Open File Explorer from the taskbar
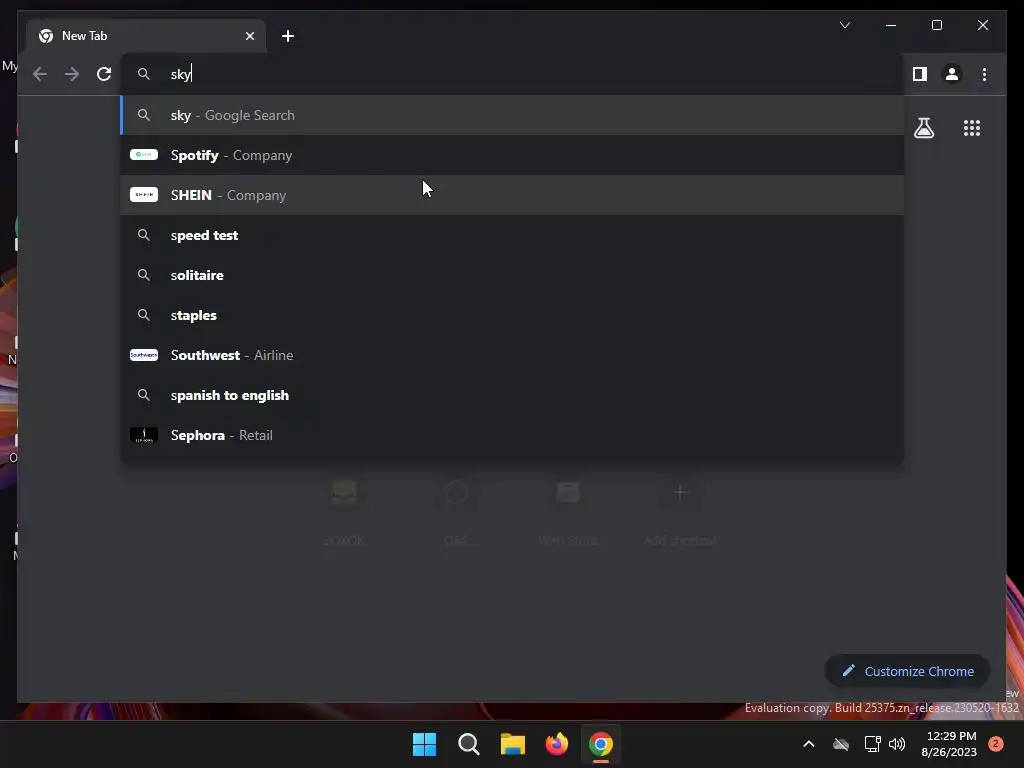Screen dimensions: 1024x768 tap(513, 744)
